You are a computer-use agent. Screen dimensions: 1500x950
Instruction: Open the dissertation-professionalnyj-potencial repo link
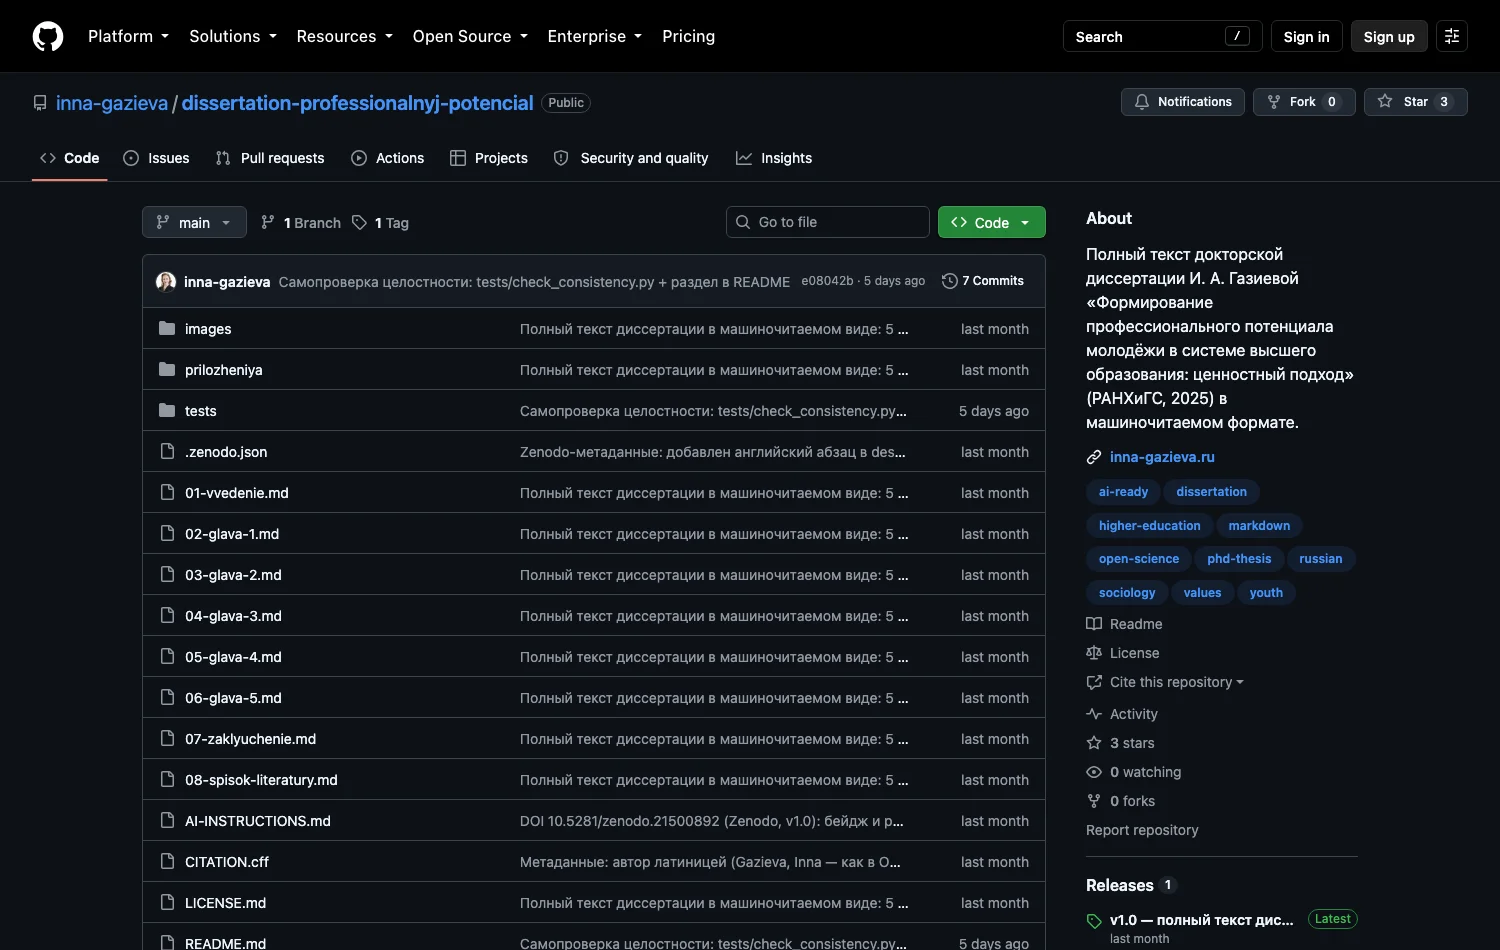pos(358,103)
